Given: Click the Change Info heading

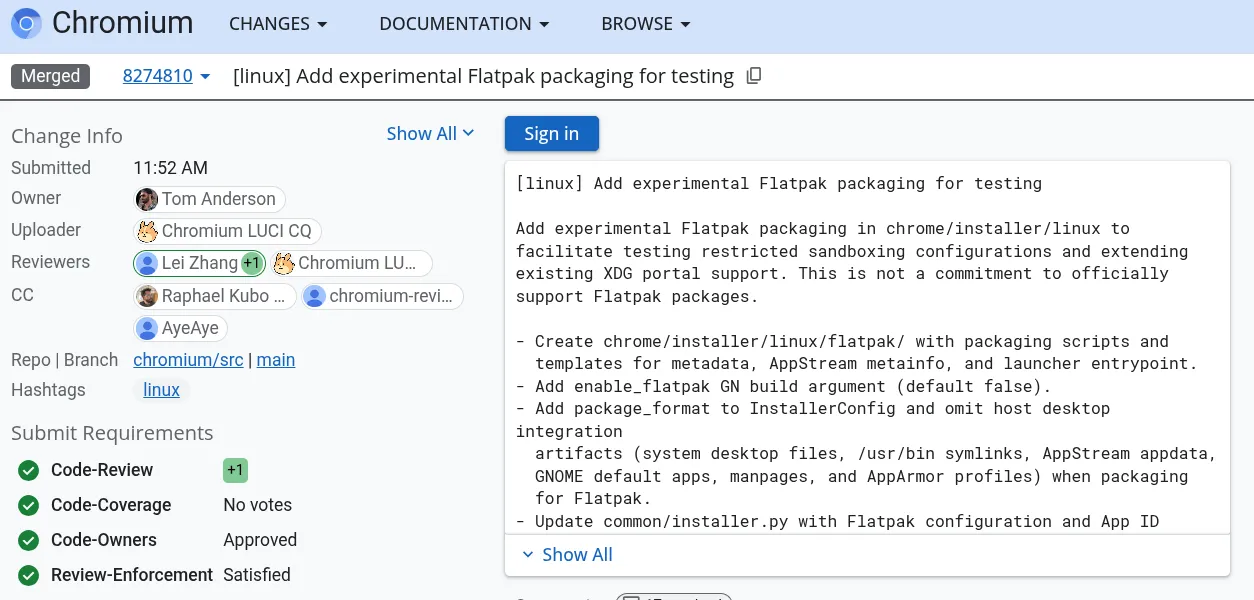Looking at the screenshot, I should click(x=67, y=136).
